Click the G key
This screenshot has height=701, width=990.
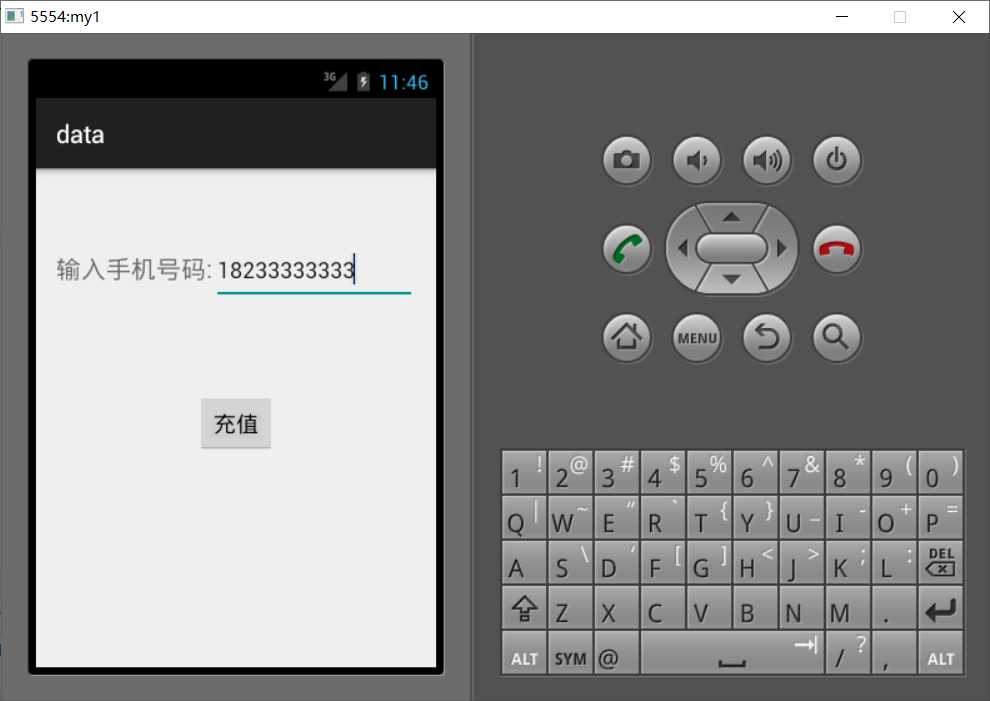pos(709,562)
